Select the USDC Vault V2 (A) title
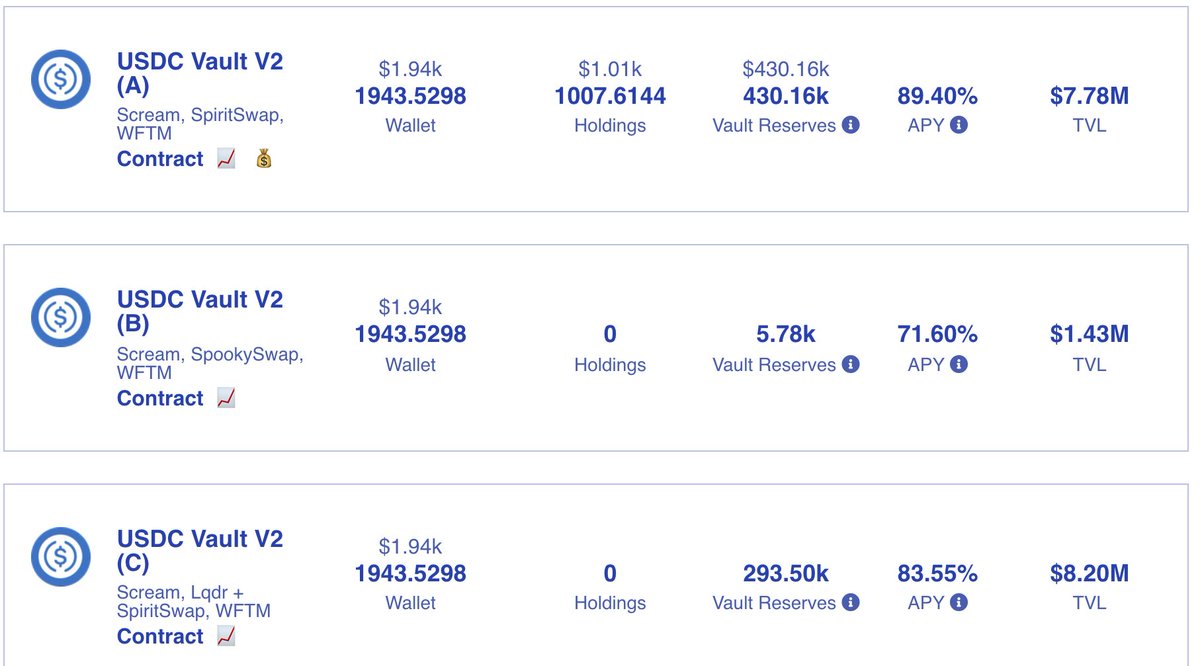Viewport: 1200px width, 666px height. 200,73
